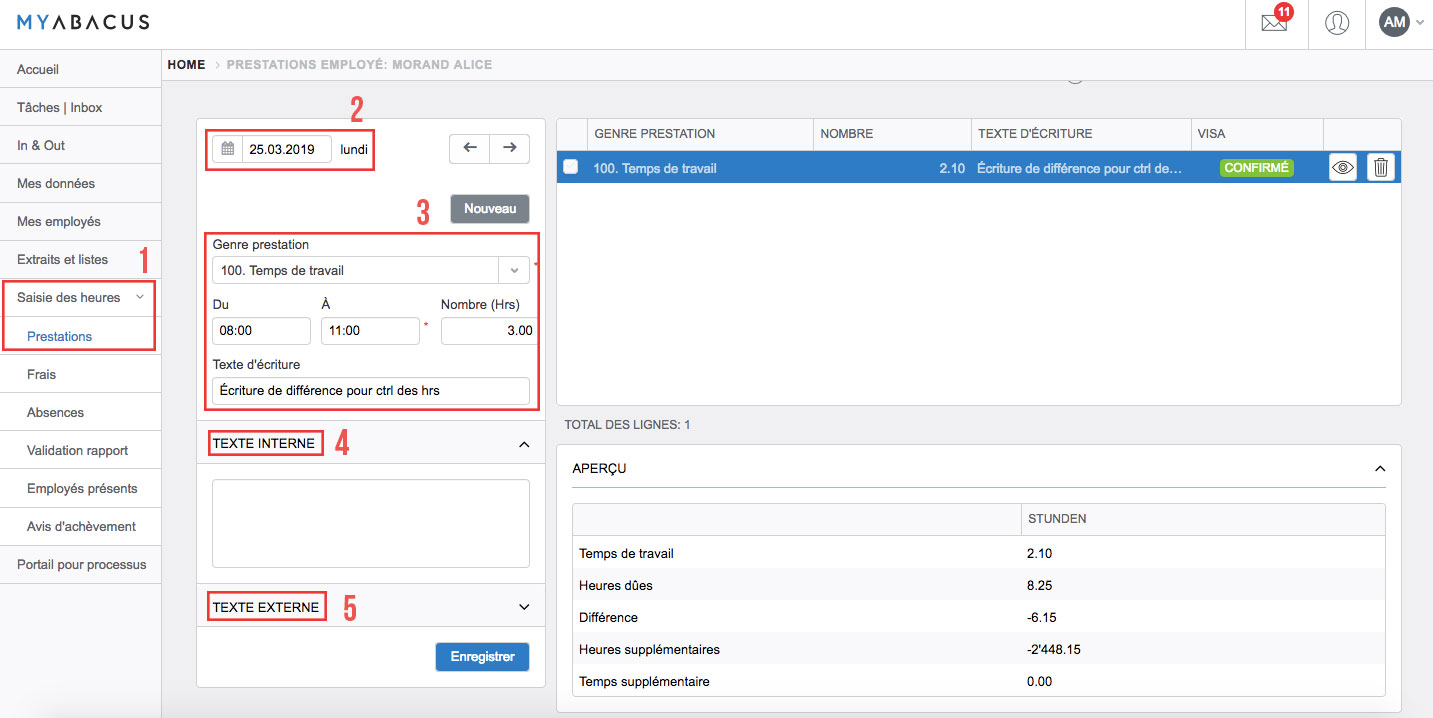
Task: Click the MYABACUS logo
Action: (x=83, y=22)
